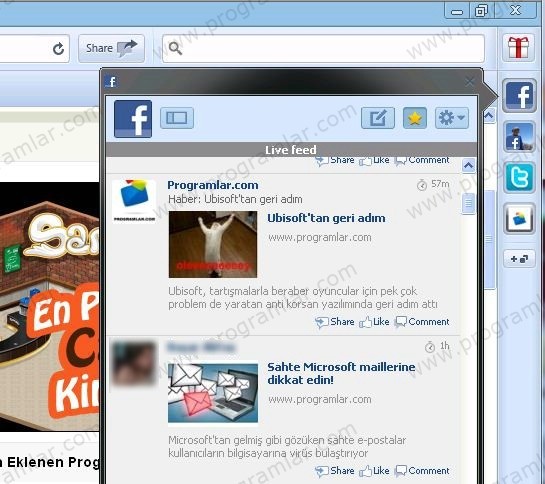Open the Ubisoft post thumbnail image
Viewport: 545px width, 484px height.
click(213, 244)
